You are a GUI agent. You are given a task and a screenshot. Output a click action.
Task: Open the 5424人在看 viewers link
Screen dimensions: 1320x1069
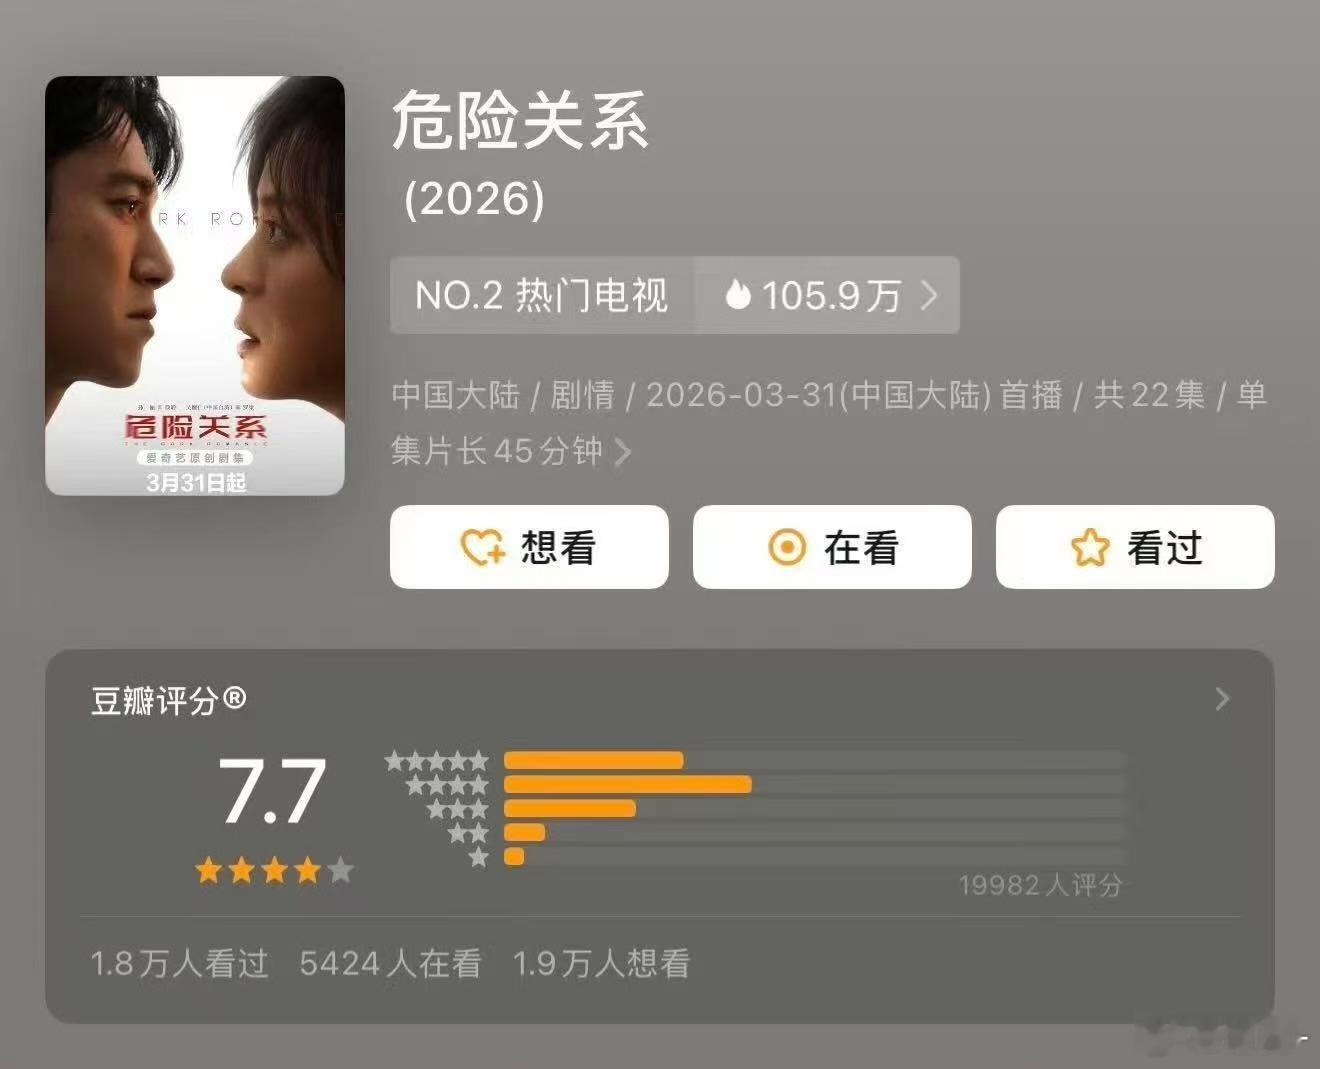tap(392, 963)
